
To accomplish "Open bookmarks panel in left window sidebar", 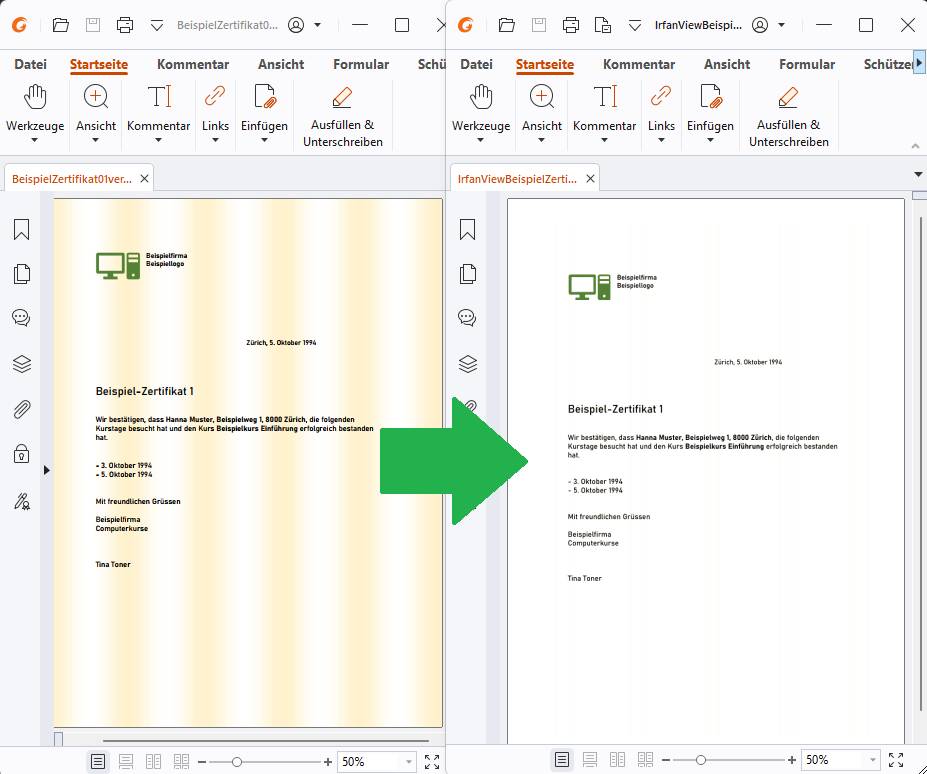I will click(21, 229).
